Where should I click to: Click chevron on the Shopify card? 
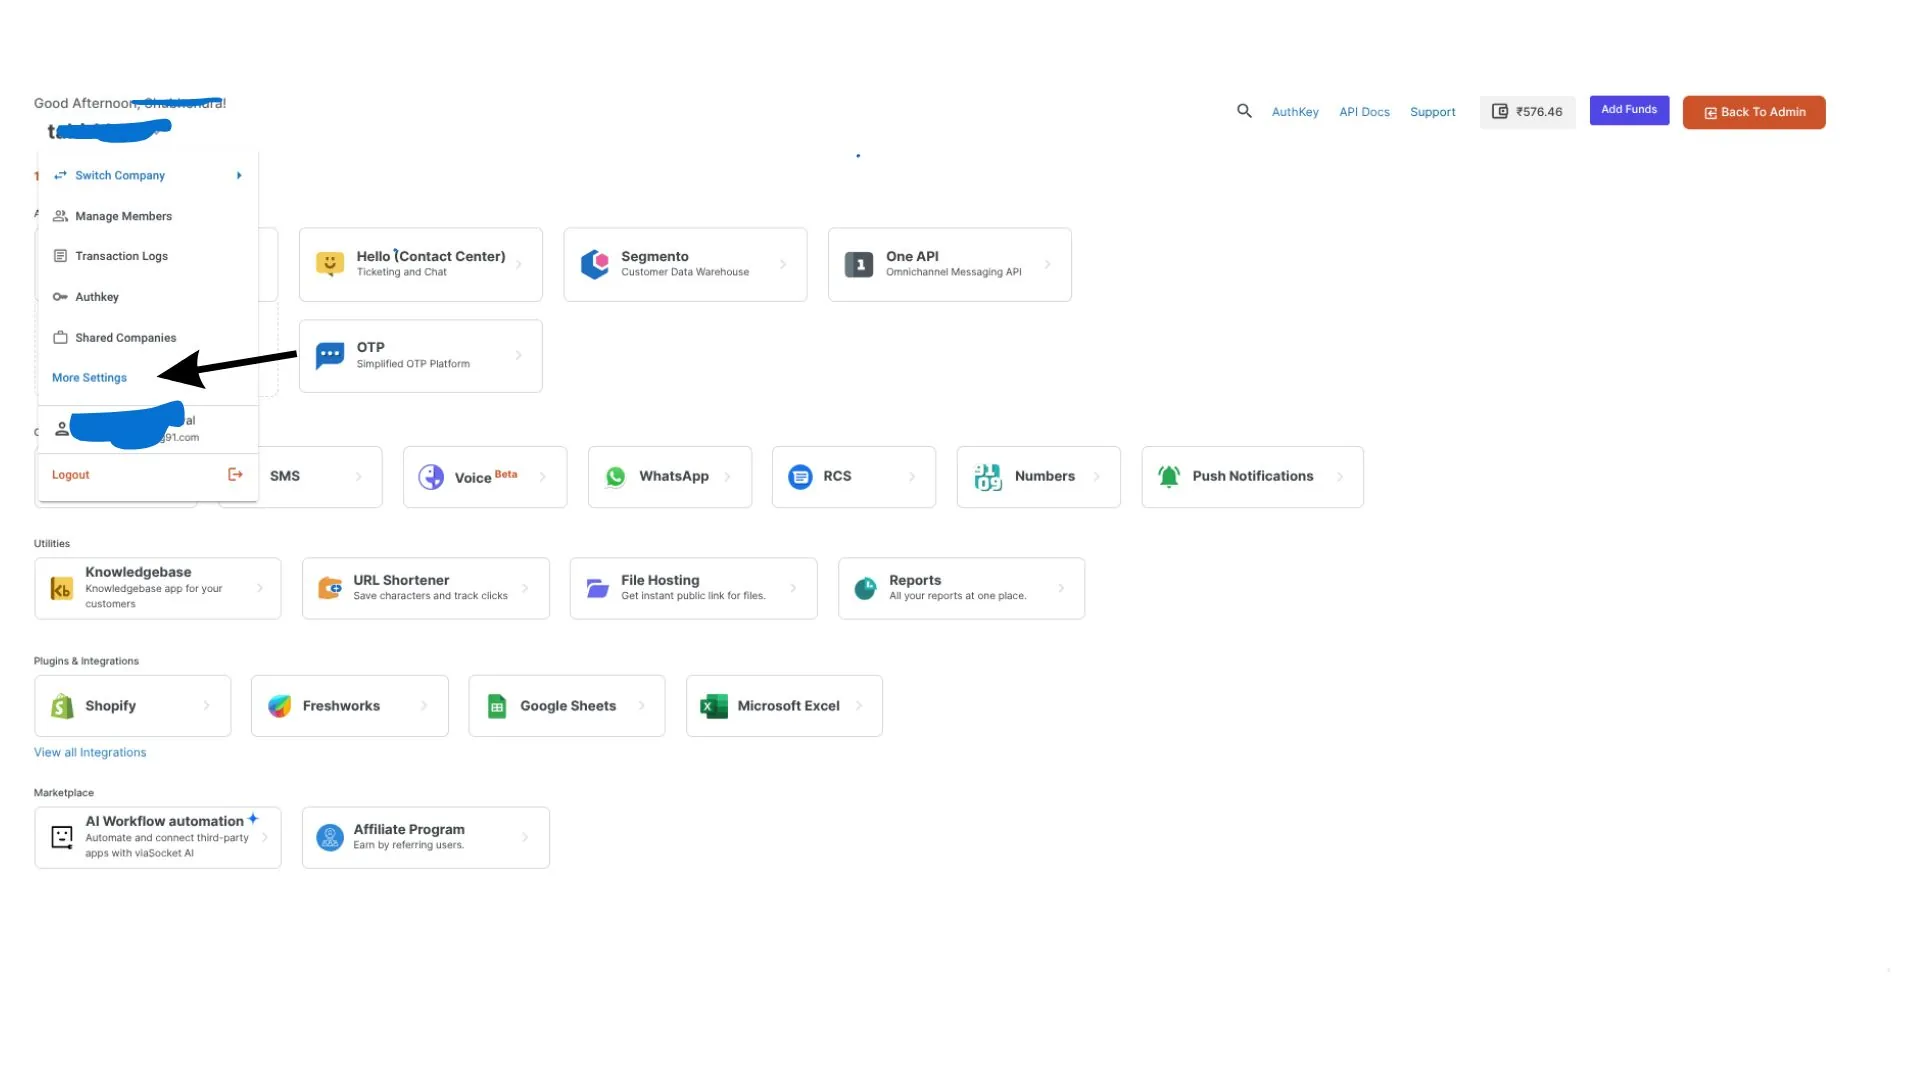(207, 706)
